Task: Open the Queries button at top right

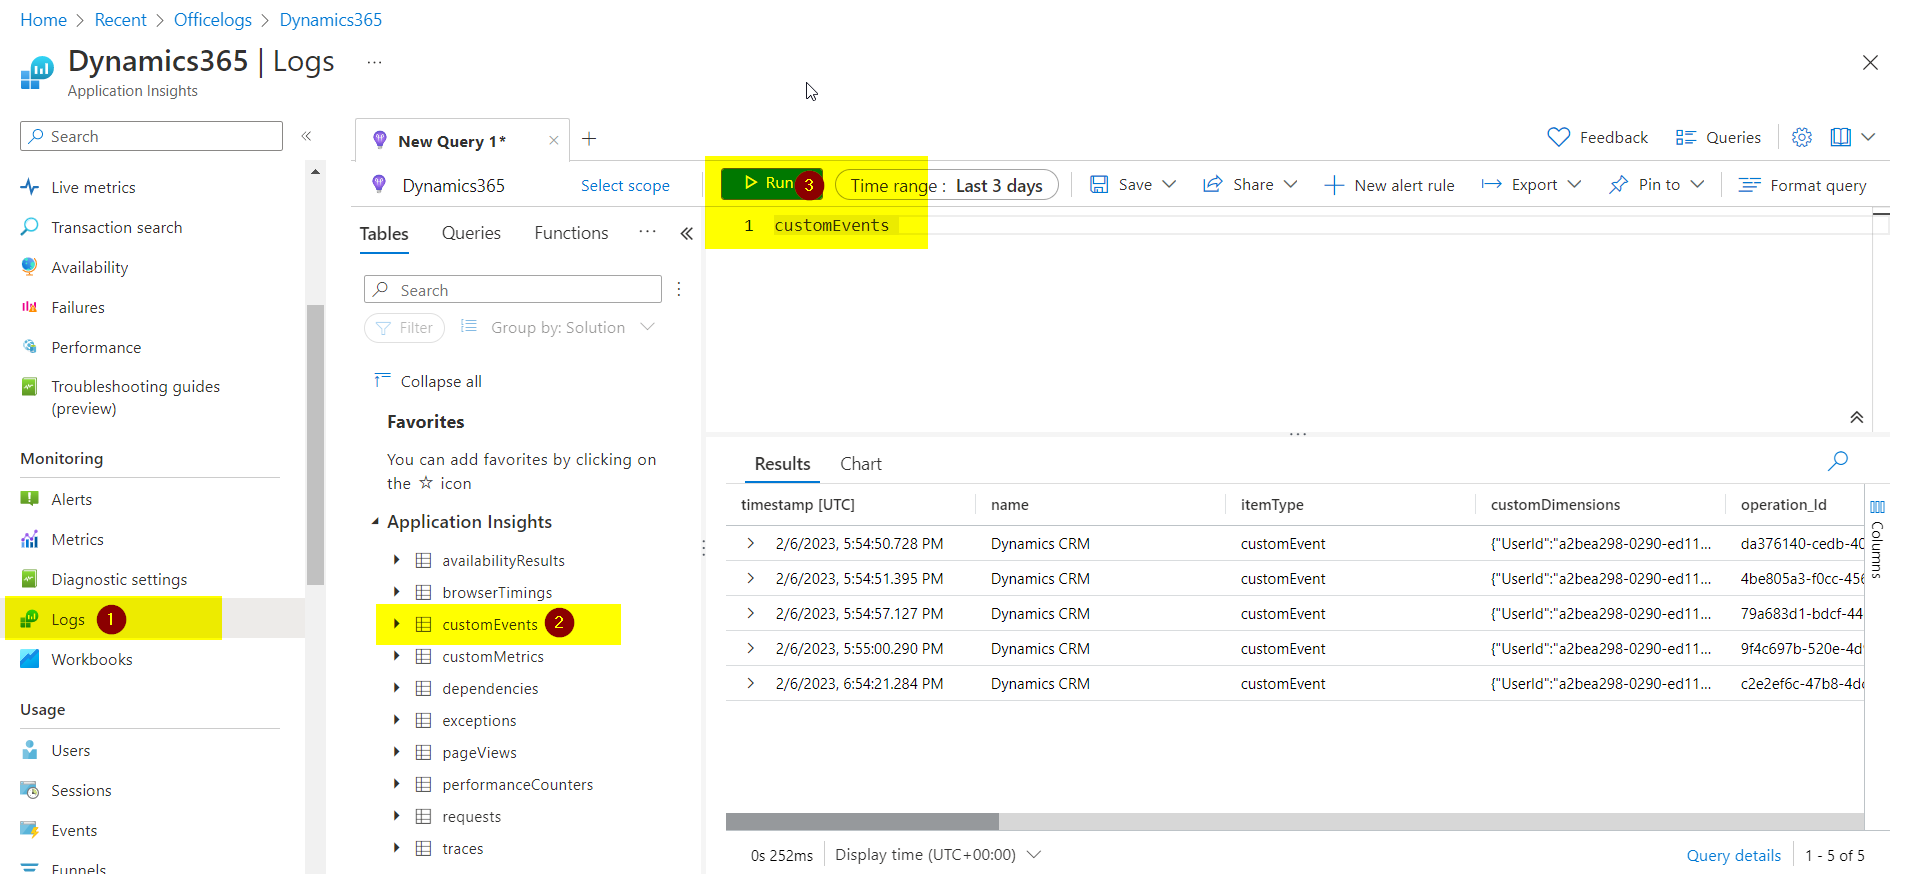Action: [1718, 137]
